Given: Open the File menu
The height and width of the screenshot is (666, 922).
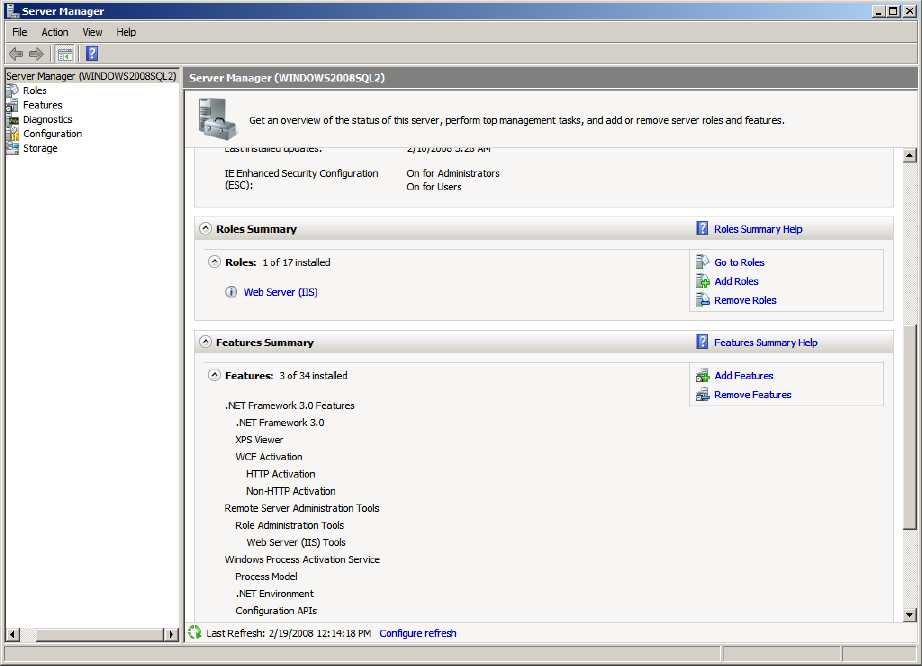Looking at the screenshot, I should (x=20, y=32).
